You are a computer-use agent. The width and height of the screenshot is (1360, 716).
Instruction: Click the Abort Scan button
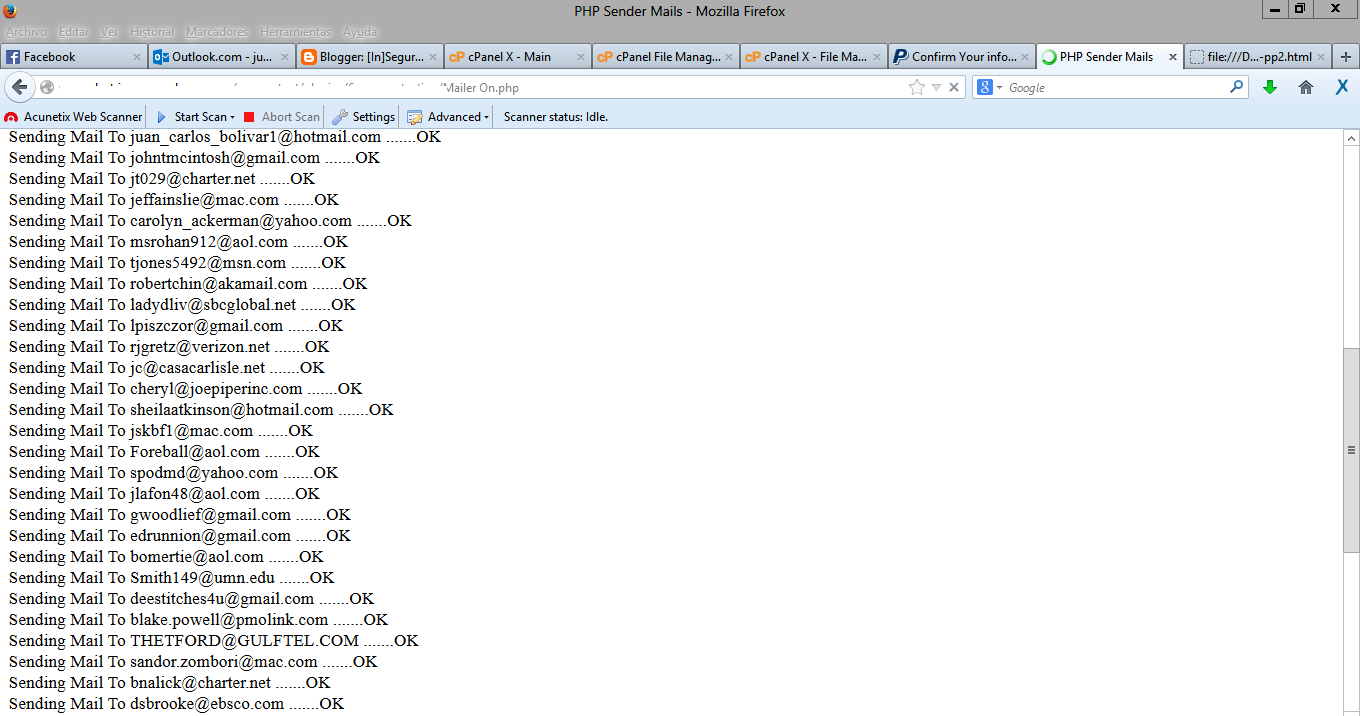(282, 117)
